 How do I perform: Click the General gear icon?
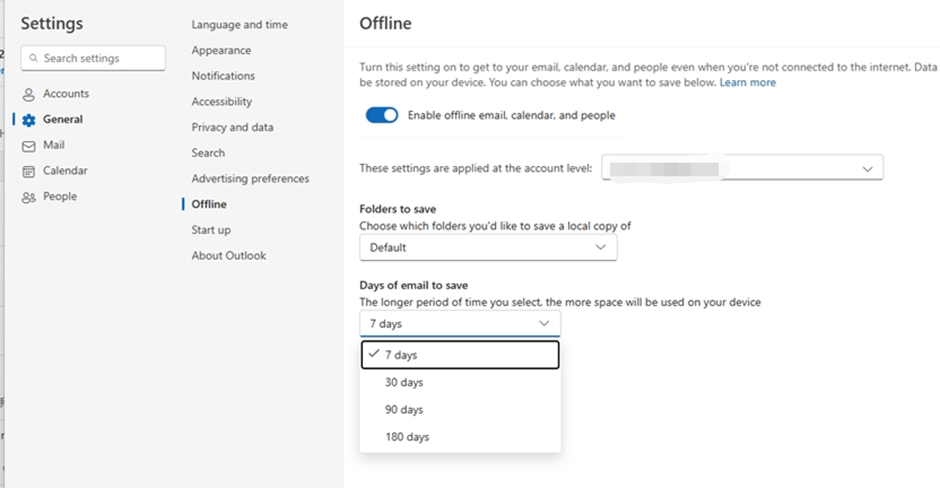[x=28, y=120]
